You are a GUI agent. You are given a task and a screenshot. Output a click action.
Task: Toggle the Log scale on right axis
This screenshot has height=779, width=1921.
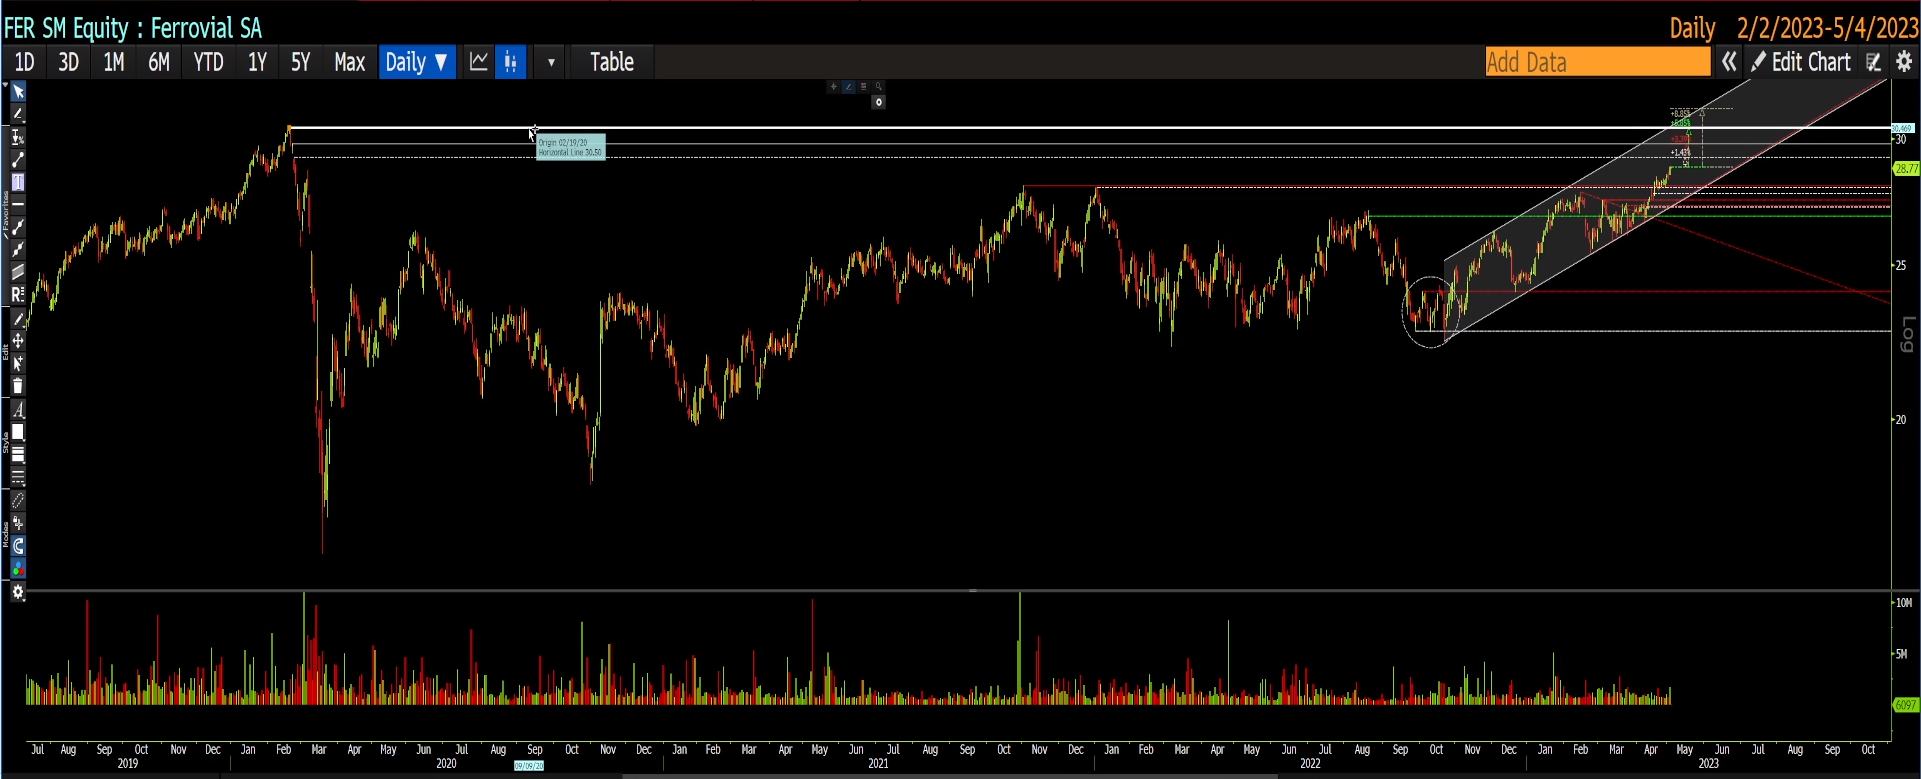[1907, 334]
